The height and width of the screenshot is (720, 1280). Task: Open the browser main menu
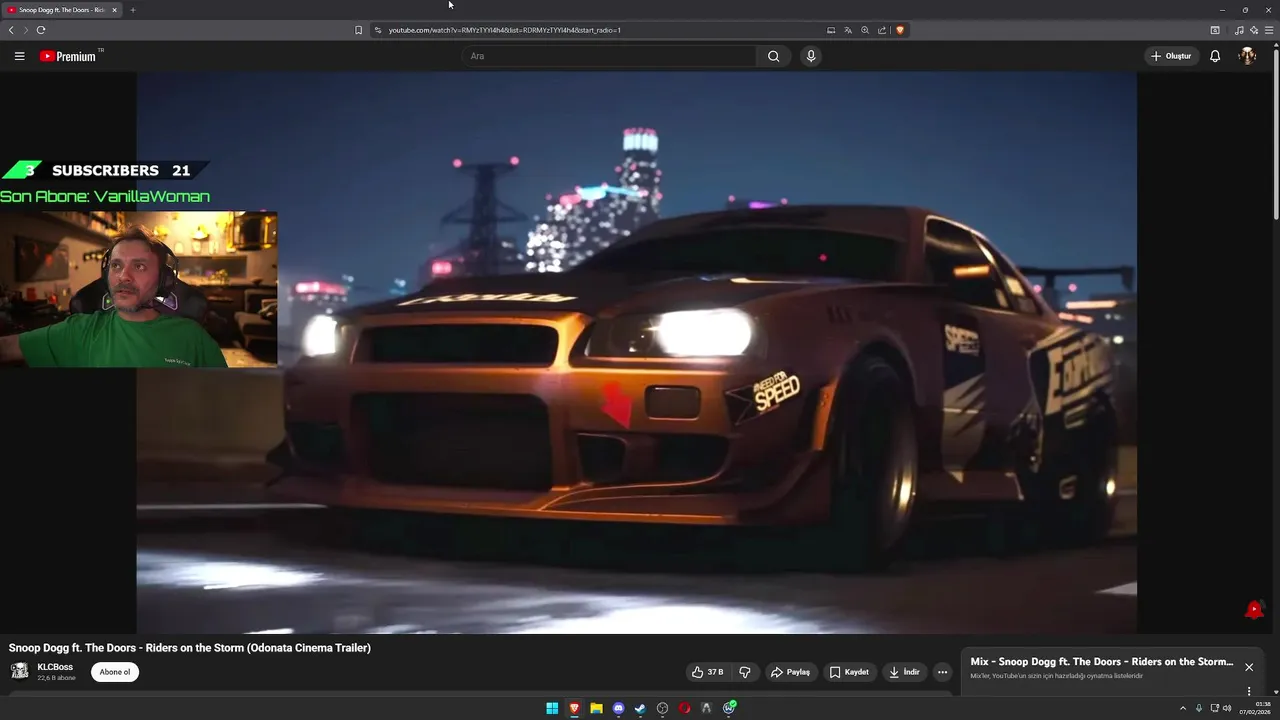1270,30
